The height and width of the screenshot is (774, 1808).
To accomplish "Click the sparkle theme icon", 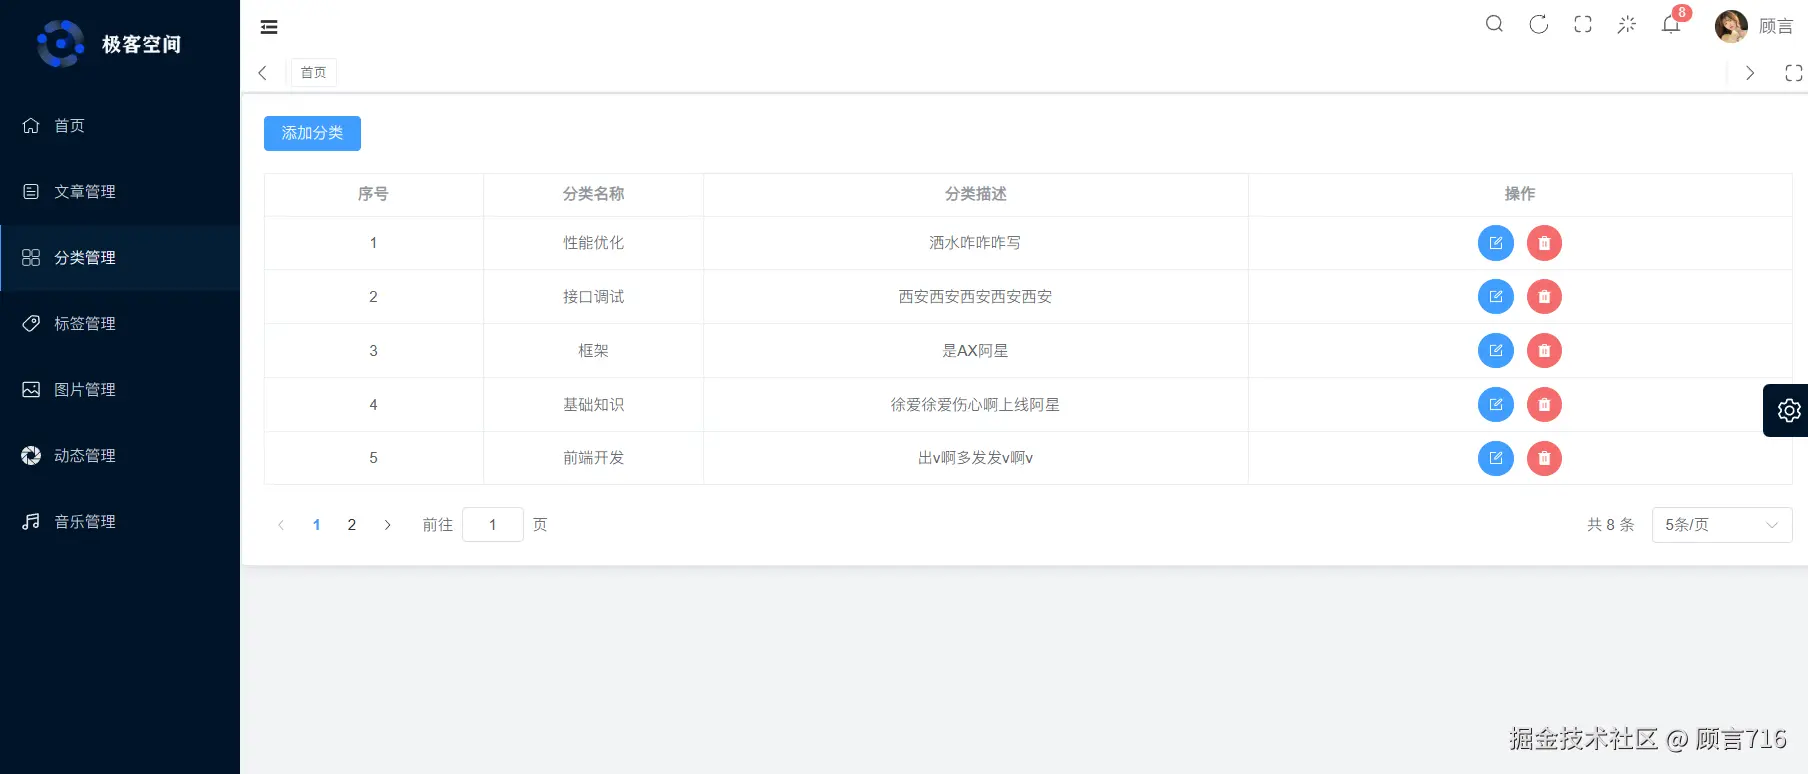I will [x=1627, y=24].
